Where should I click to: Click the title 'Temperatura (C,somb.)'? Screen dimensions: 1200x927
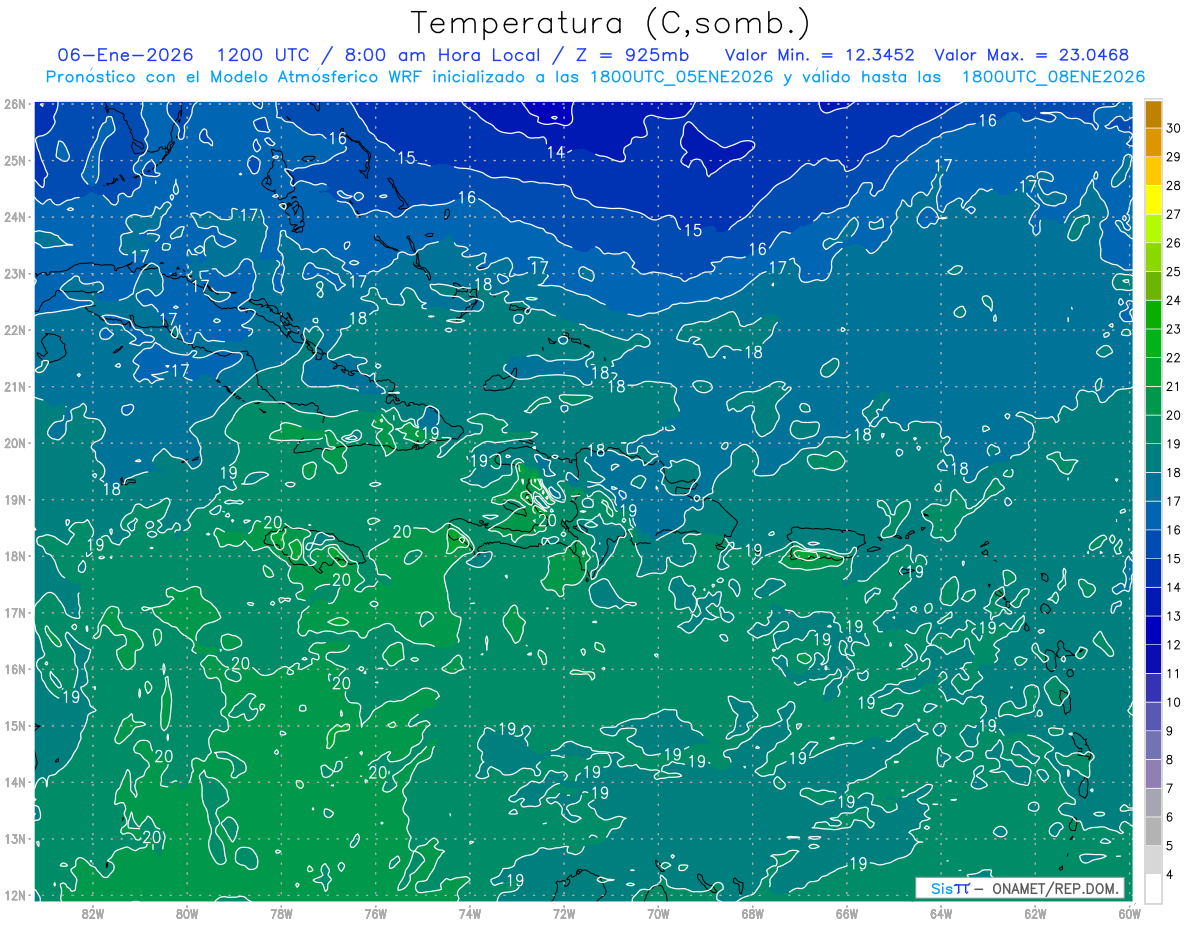610,22
